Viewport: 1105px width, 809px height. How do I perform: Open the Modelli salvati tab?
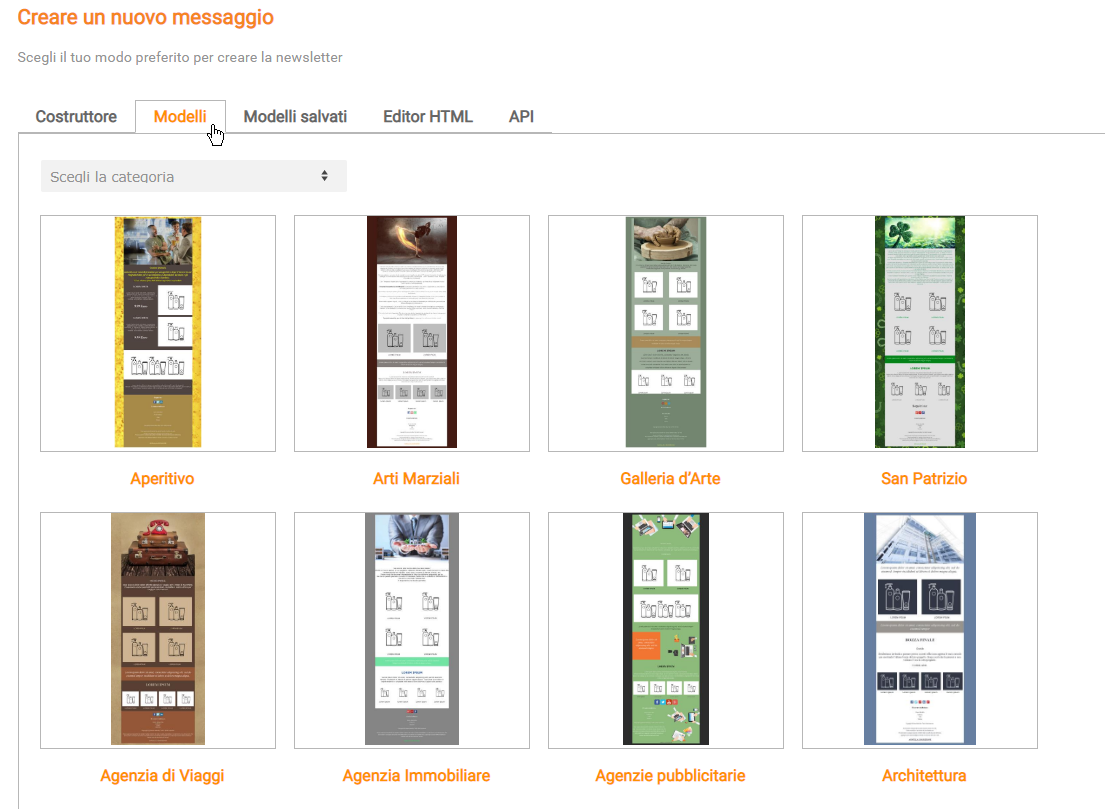pyautogui.click(x=295, y=117)
